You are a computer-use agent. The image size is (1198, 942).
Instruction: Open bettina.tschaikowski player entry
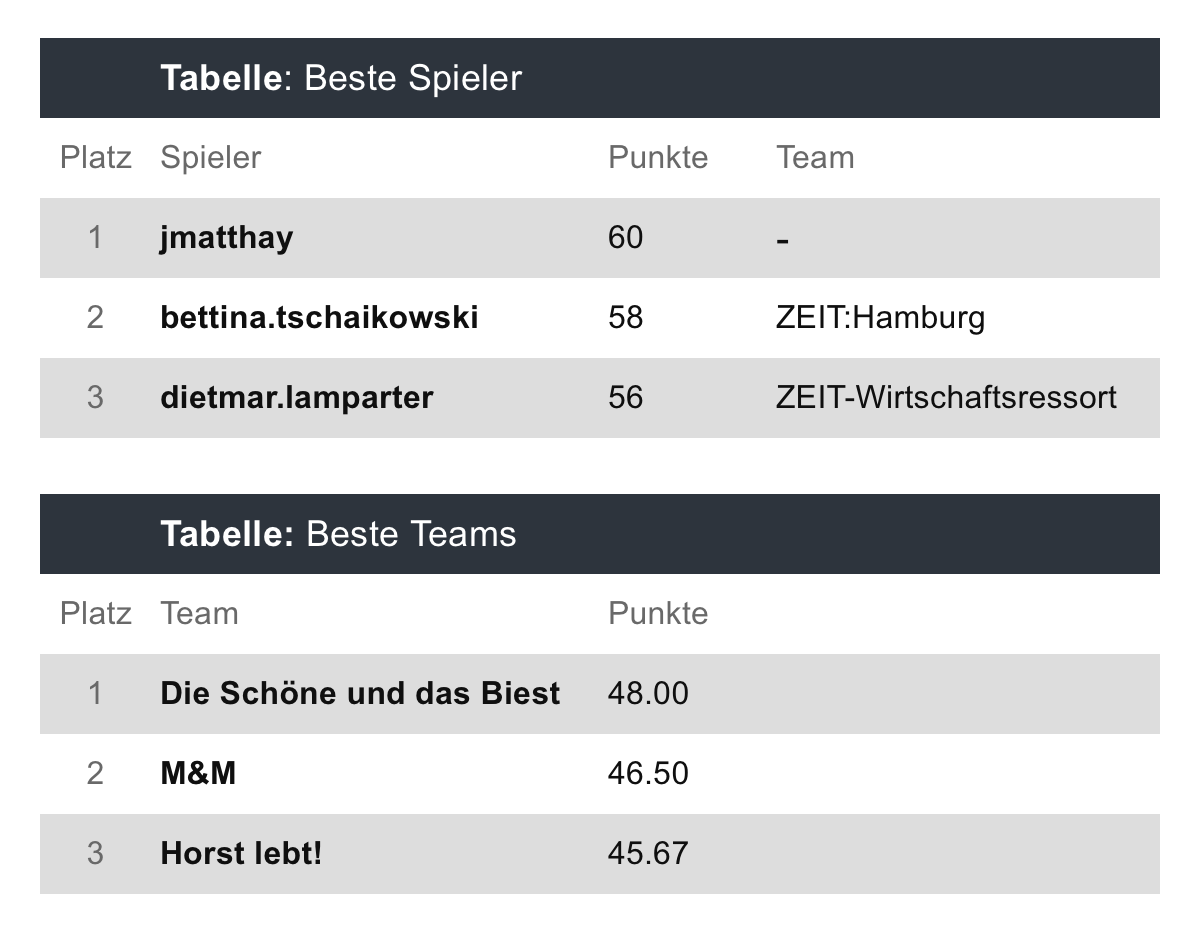(319, 318)
